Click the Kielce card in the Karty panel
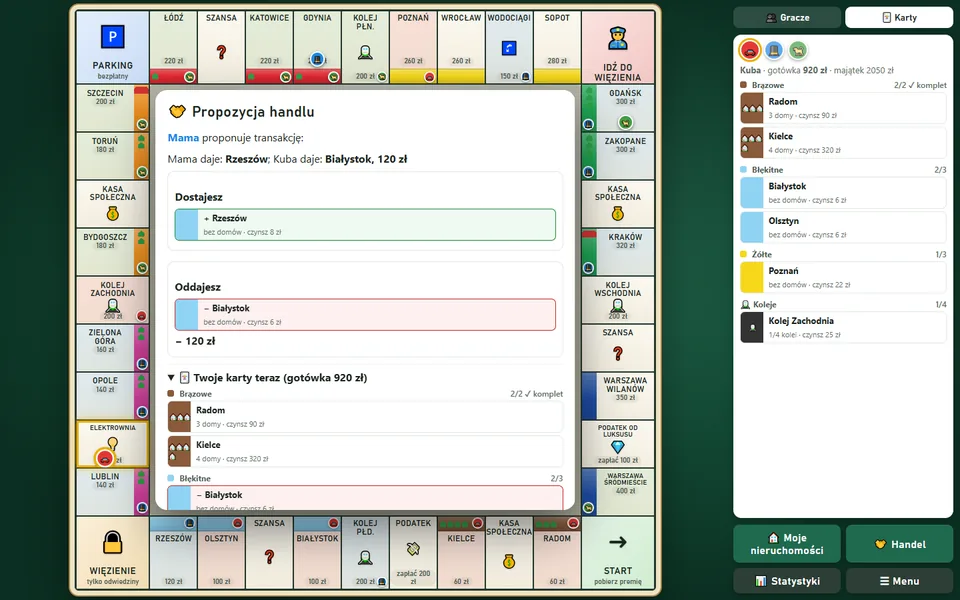960x600 pixels. pyautogui.click(x=843, y=143)
